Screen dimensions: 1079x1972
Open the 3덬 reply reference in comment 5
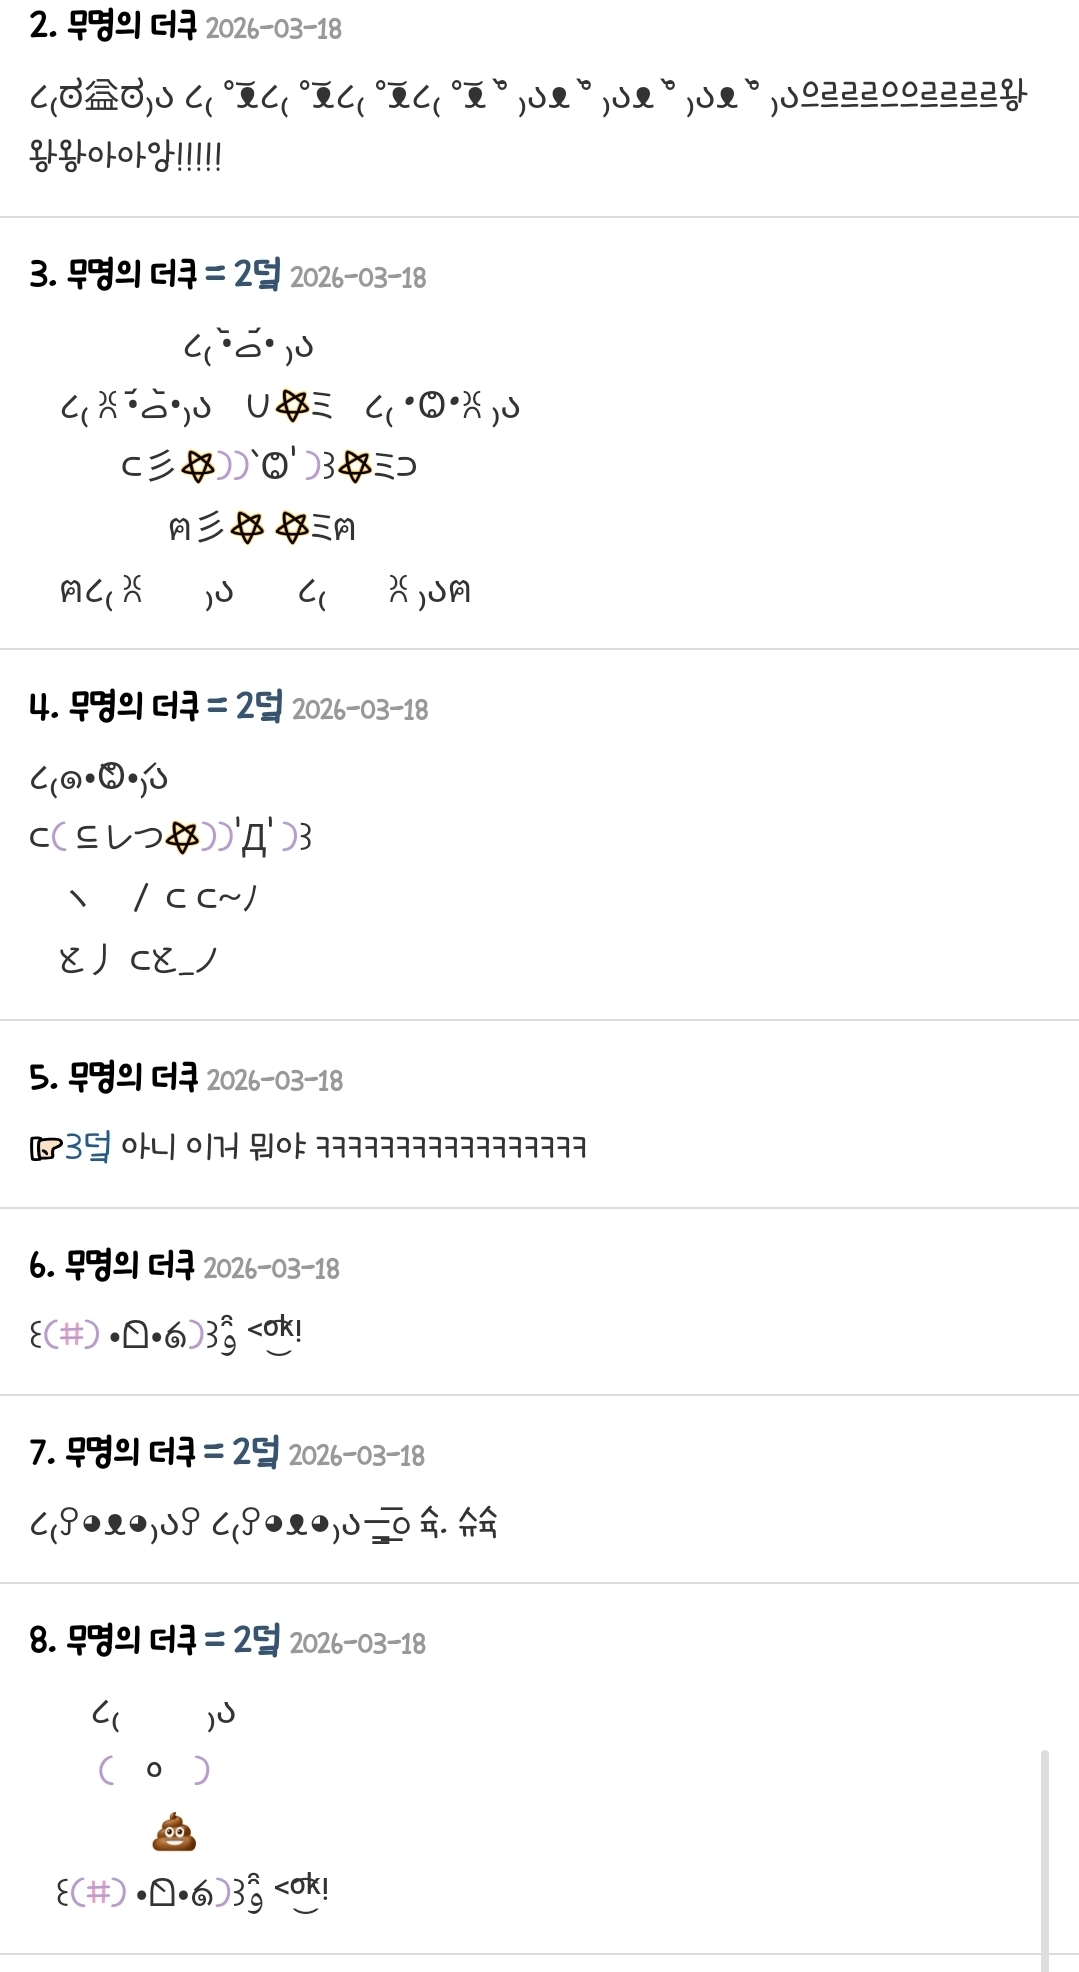(x=88, y=1146)
